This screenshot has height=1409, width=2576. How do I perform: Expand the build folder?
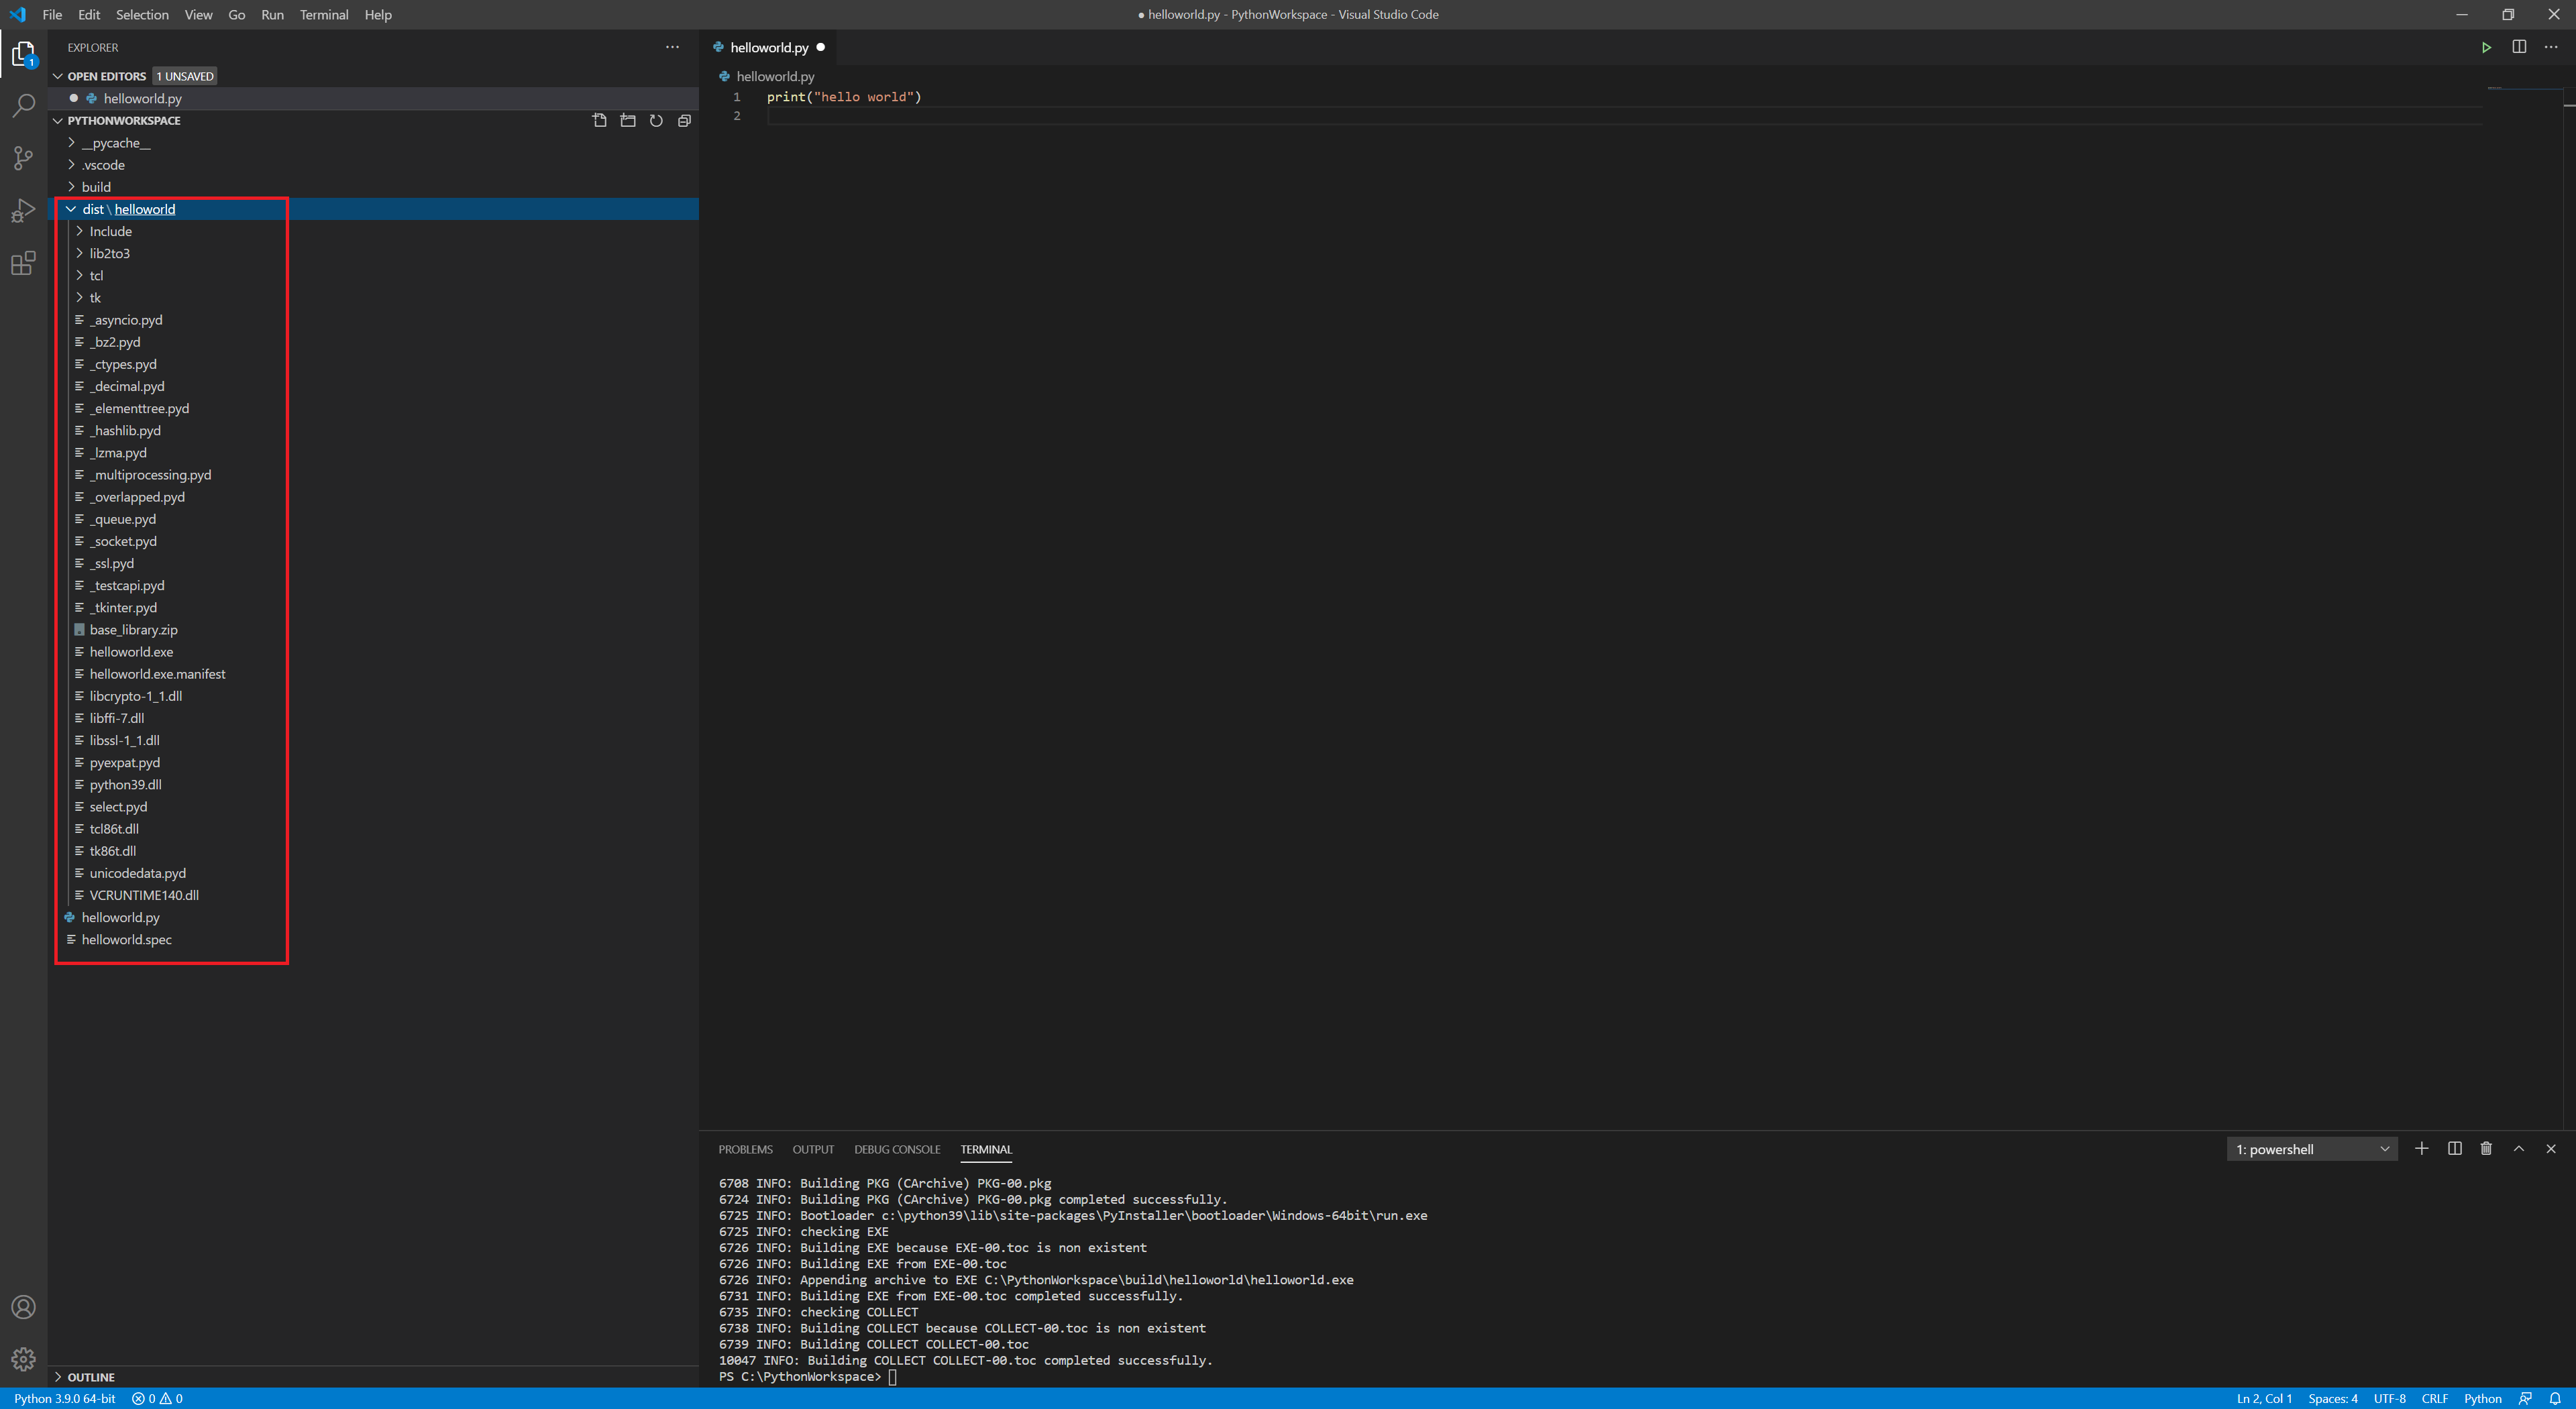click(x=96, y=187)
